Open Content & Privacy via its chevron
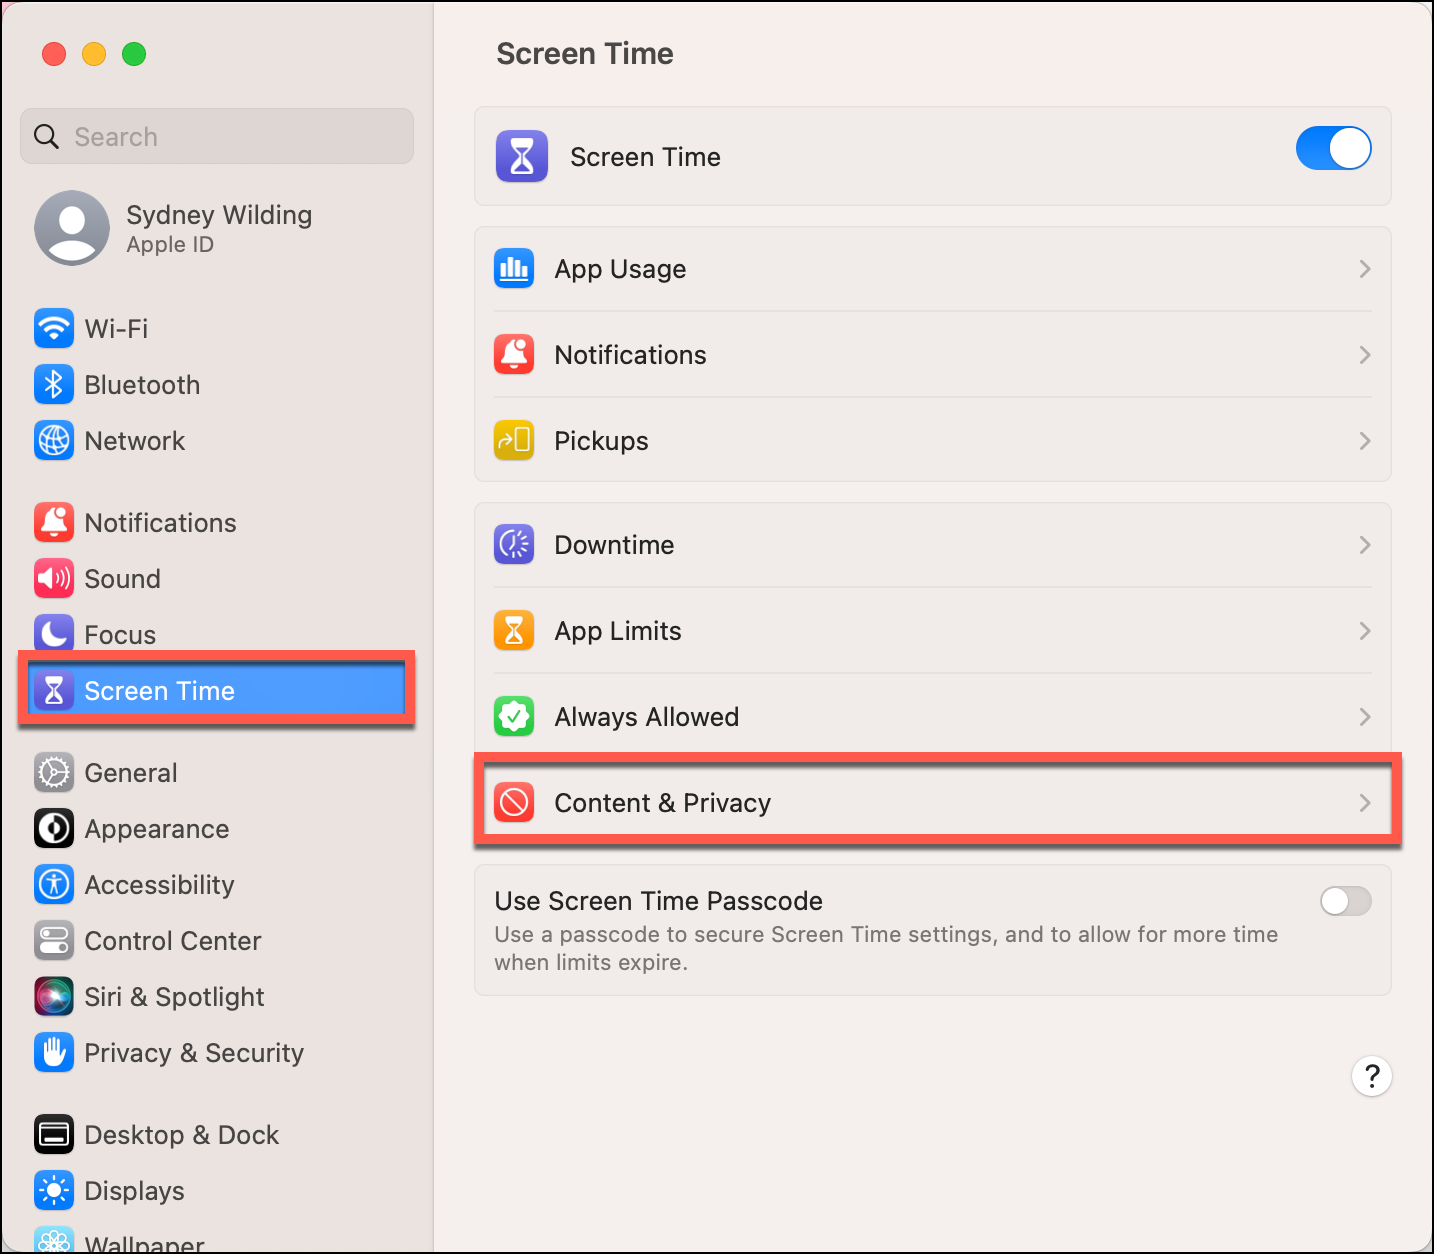1434x1254 pixels. tap(1364, 803)
